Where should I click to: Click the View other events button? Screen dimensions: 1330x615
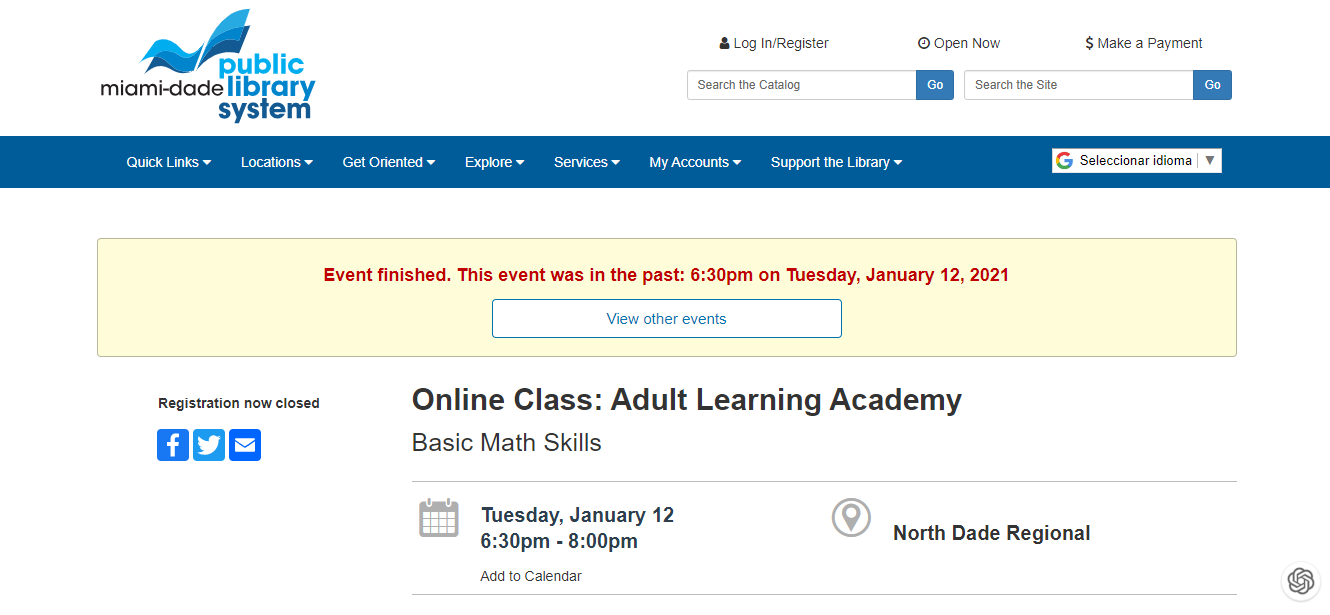[667, 319]
